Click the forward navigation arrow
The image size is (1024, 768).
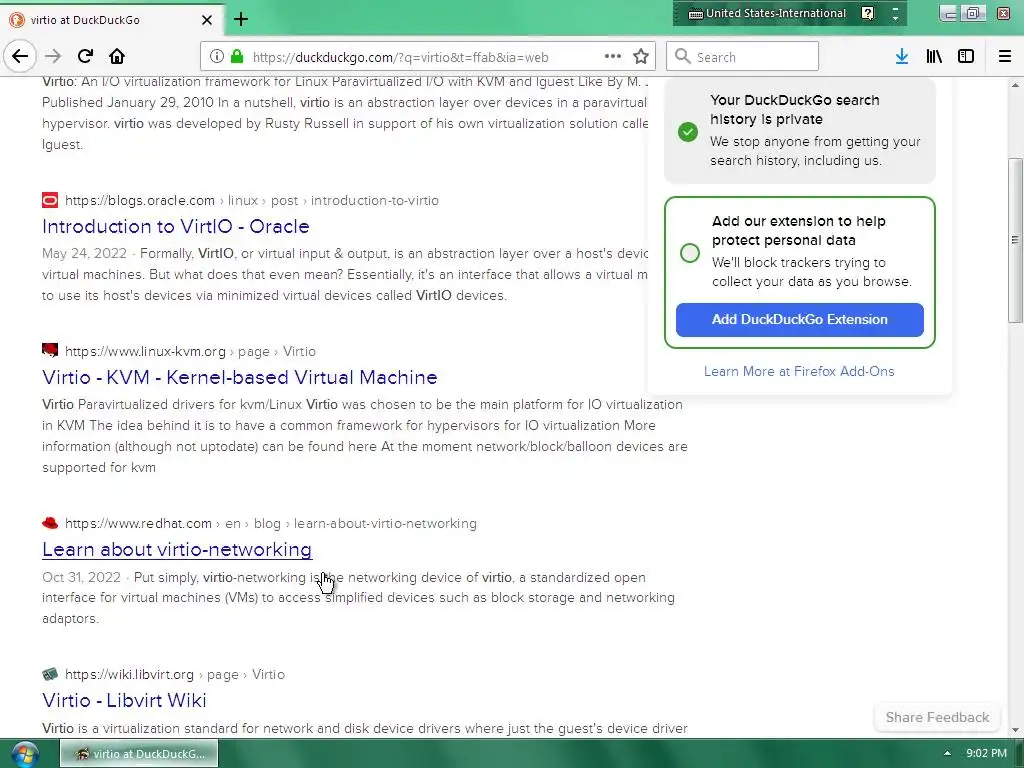[x=53, y=56]
